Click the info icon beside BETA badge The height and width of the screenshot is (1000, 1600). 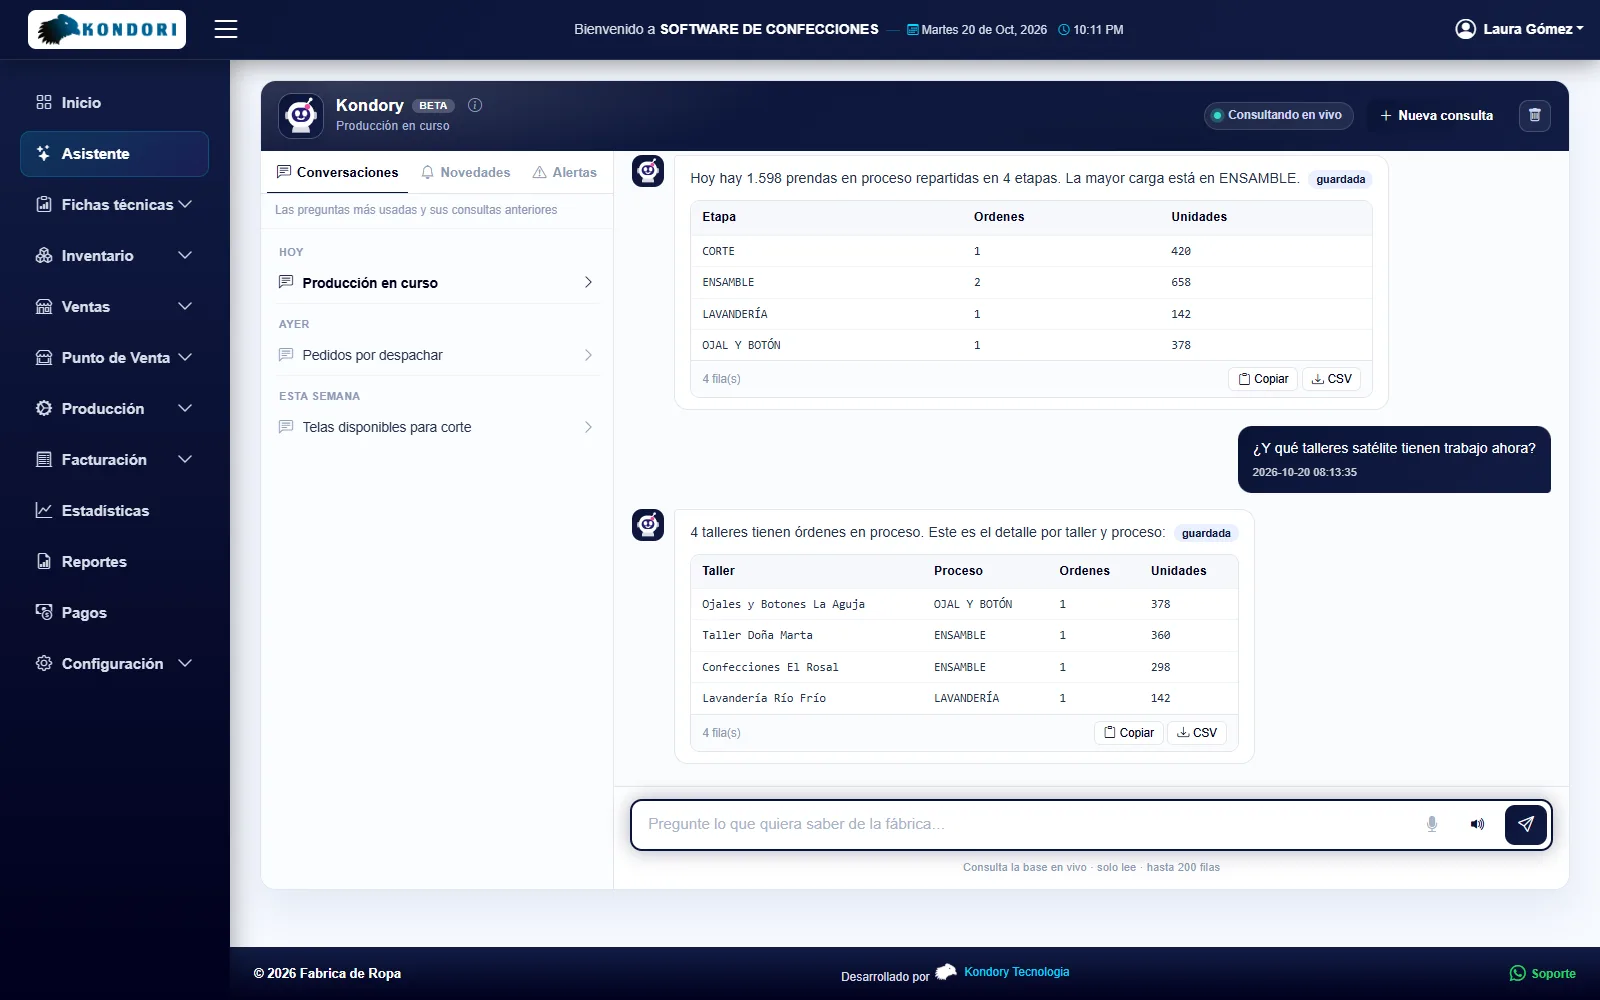click(x=475, y=105)
